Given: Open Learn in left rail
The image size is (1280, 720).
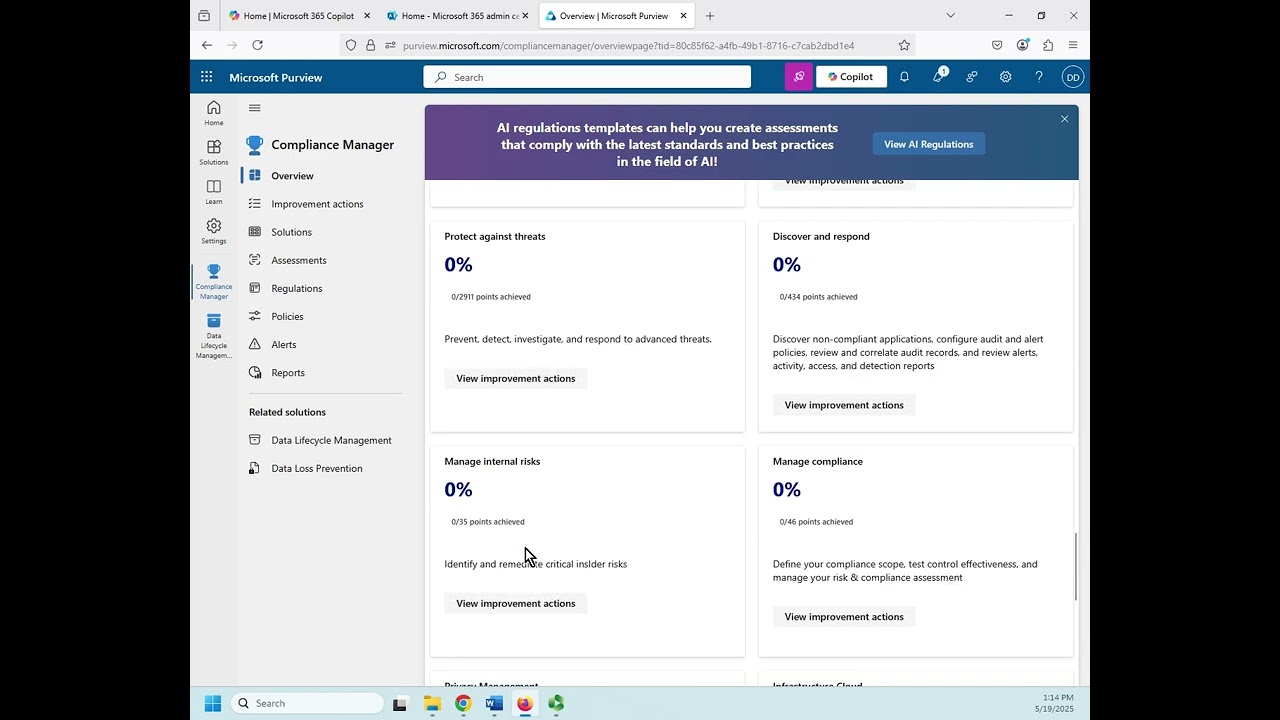Looking at the screenshot, I should tap(214, 192).
